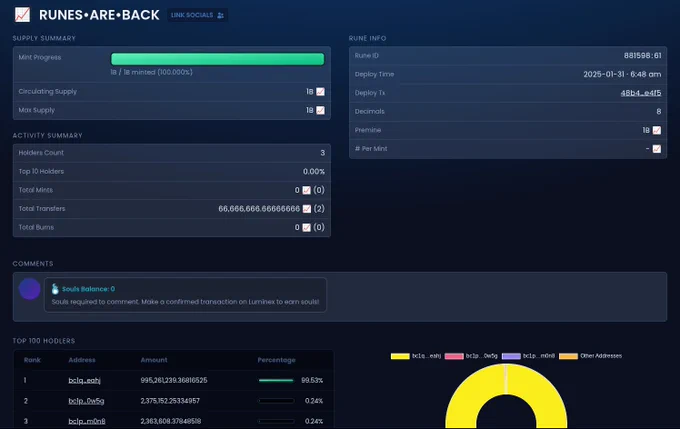Click the people icon in LINK SOCIALS

tap(220, 15)
